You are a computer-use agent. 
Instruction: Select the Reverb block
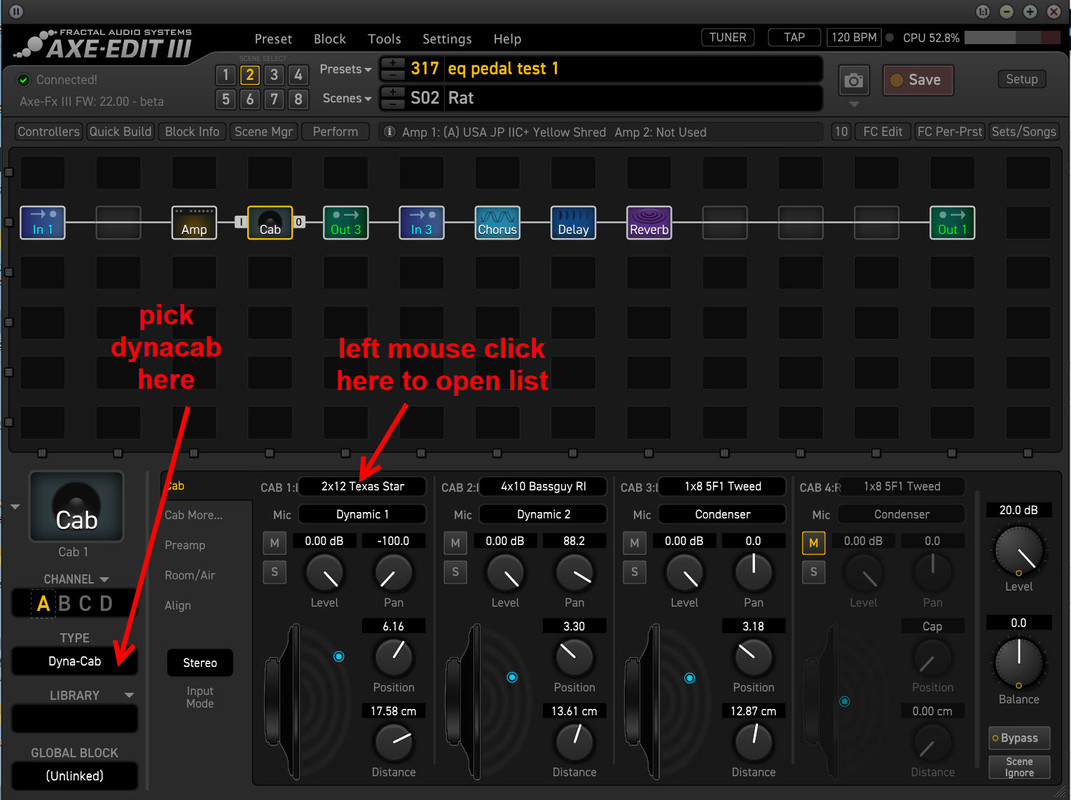pos(649,223)
